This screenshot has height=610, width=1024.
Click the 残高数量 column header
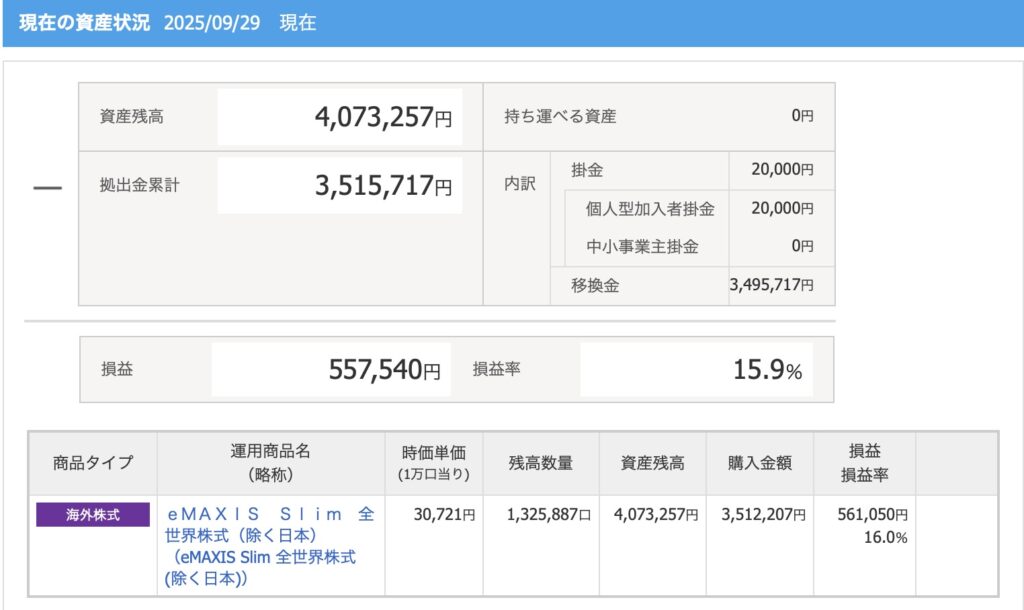(541, 462)
